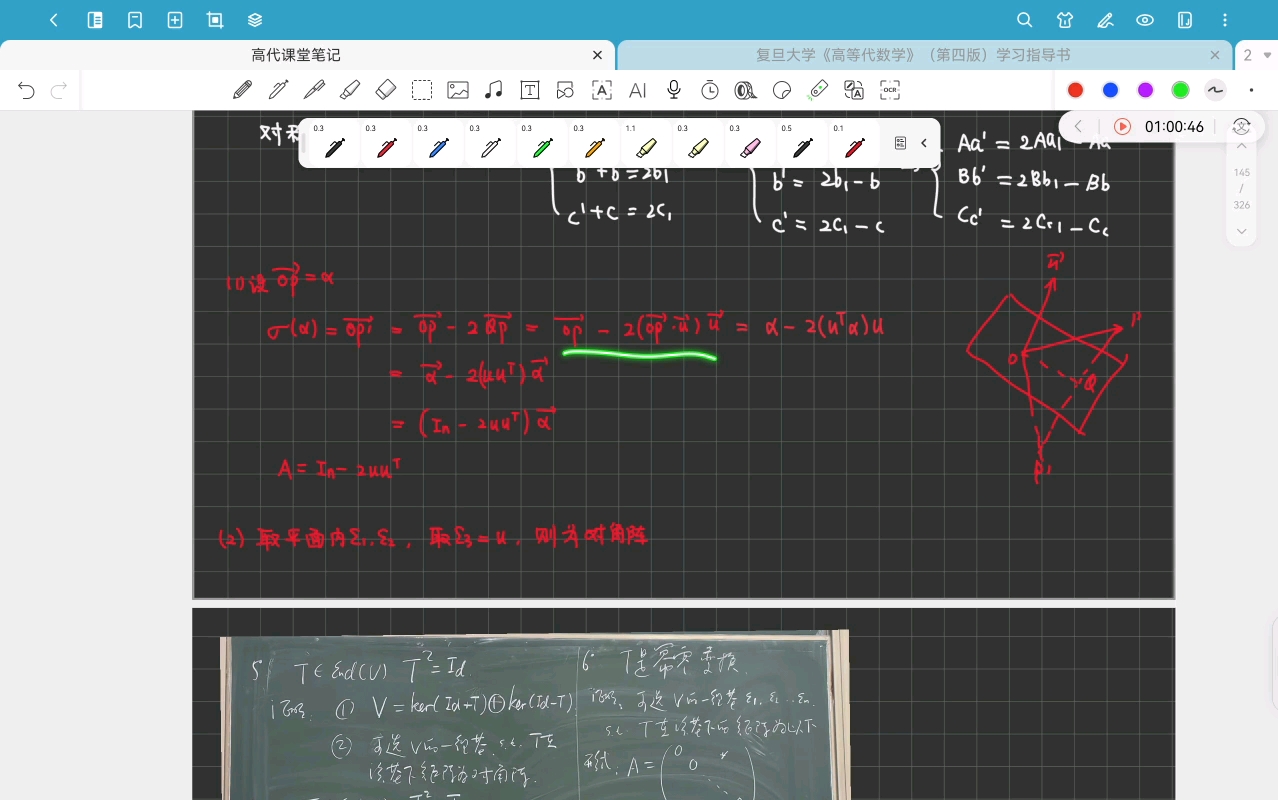
Task: Open the tab count dropdown
Action: click(1256, 56)
